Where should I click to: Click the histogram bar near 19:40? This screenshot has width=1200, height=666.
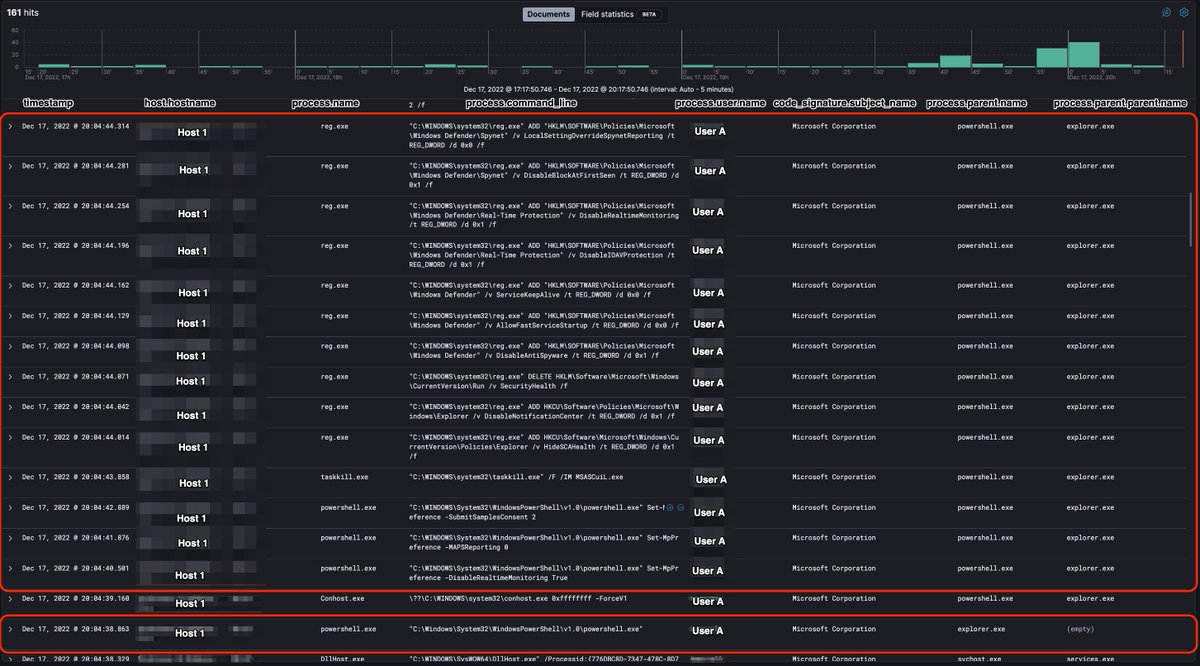click(x=955, y=62)
